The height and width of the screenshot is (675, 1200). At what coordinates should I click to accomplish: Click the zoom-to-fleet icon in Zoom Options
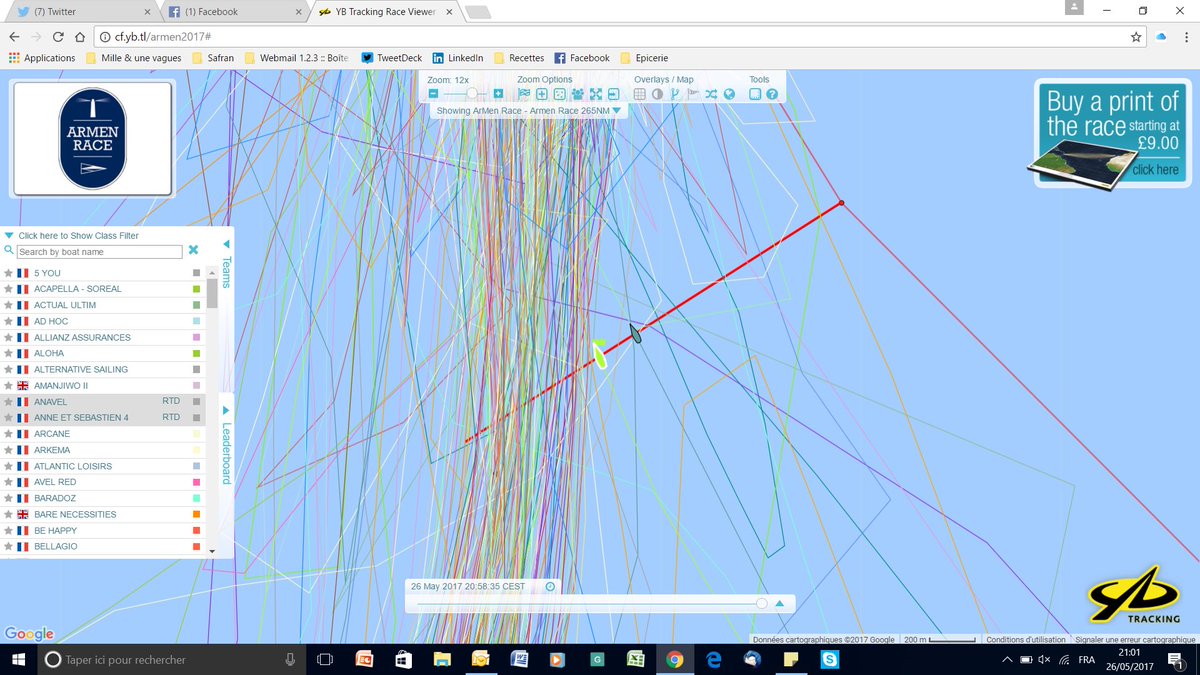click(577, 93)
